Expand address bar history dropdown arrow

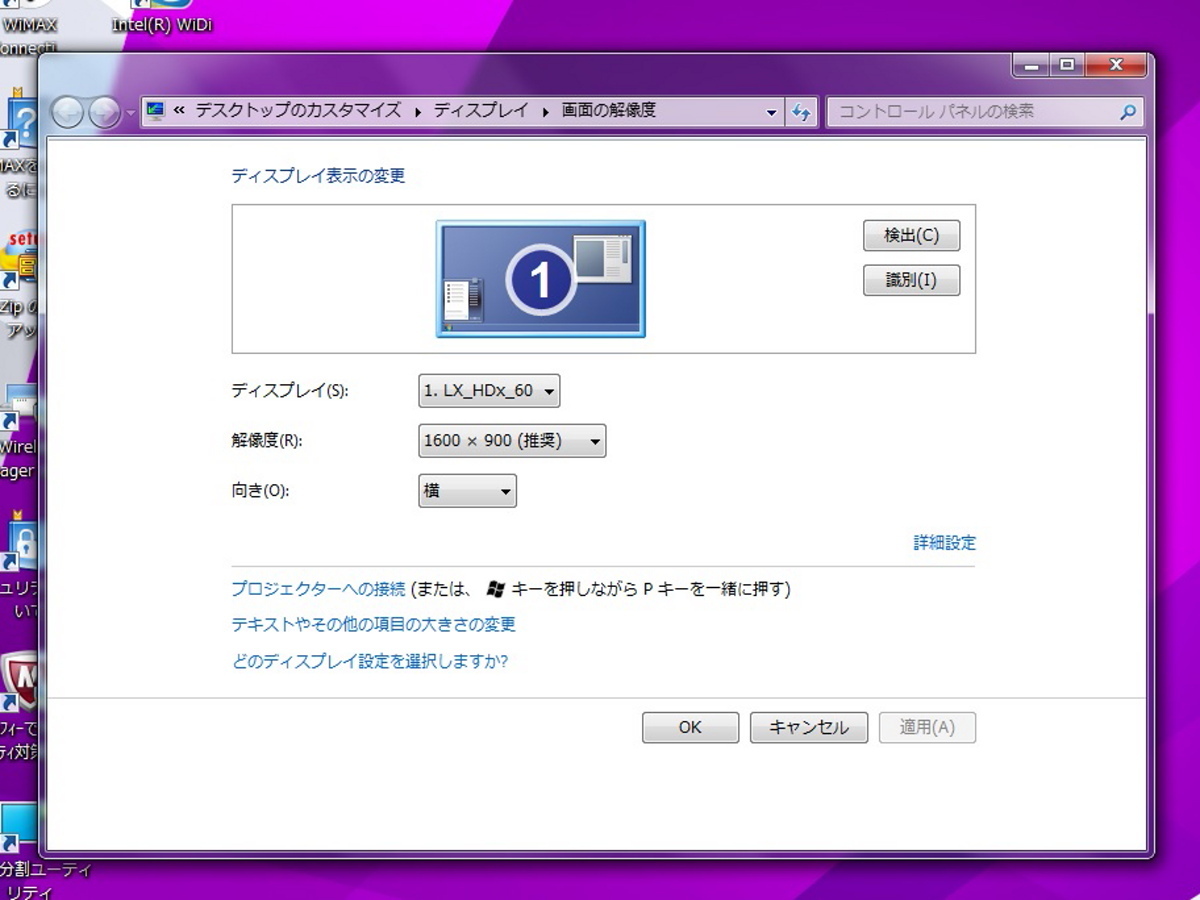(771, 112)
